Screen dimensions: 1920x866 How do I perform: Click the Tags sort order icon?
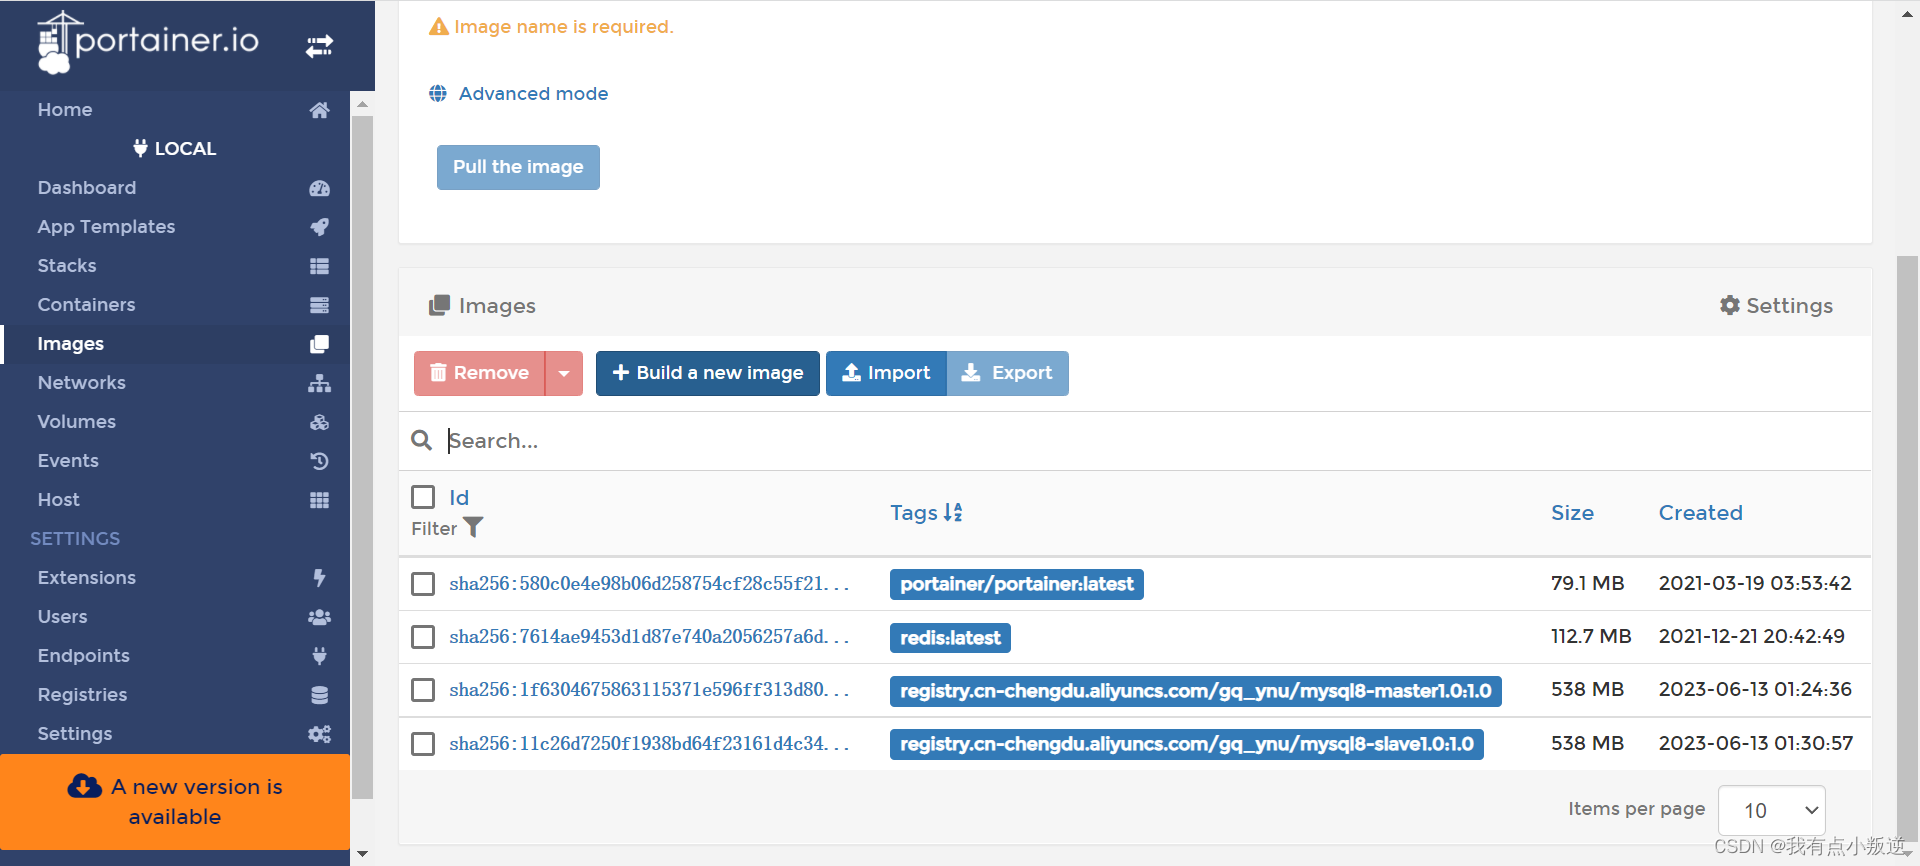(x=953, y=513)
